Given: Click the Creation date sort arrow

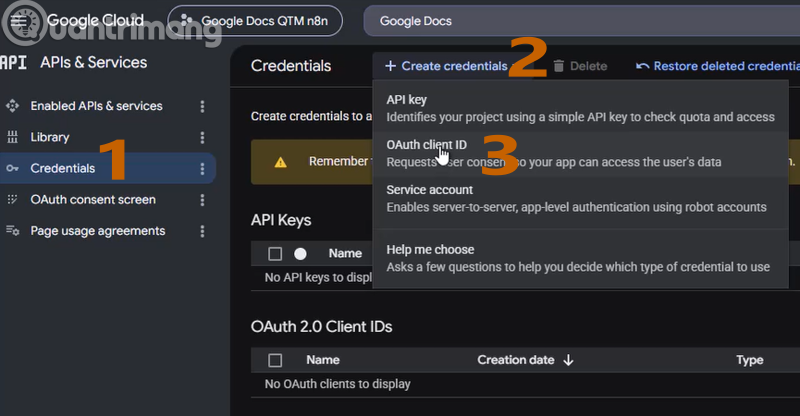Looking at the screenshot, I should (568, 360).
